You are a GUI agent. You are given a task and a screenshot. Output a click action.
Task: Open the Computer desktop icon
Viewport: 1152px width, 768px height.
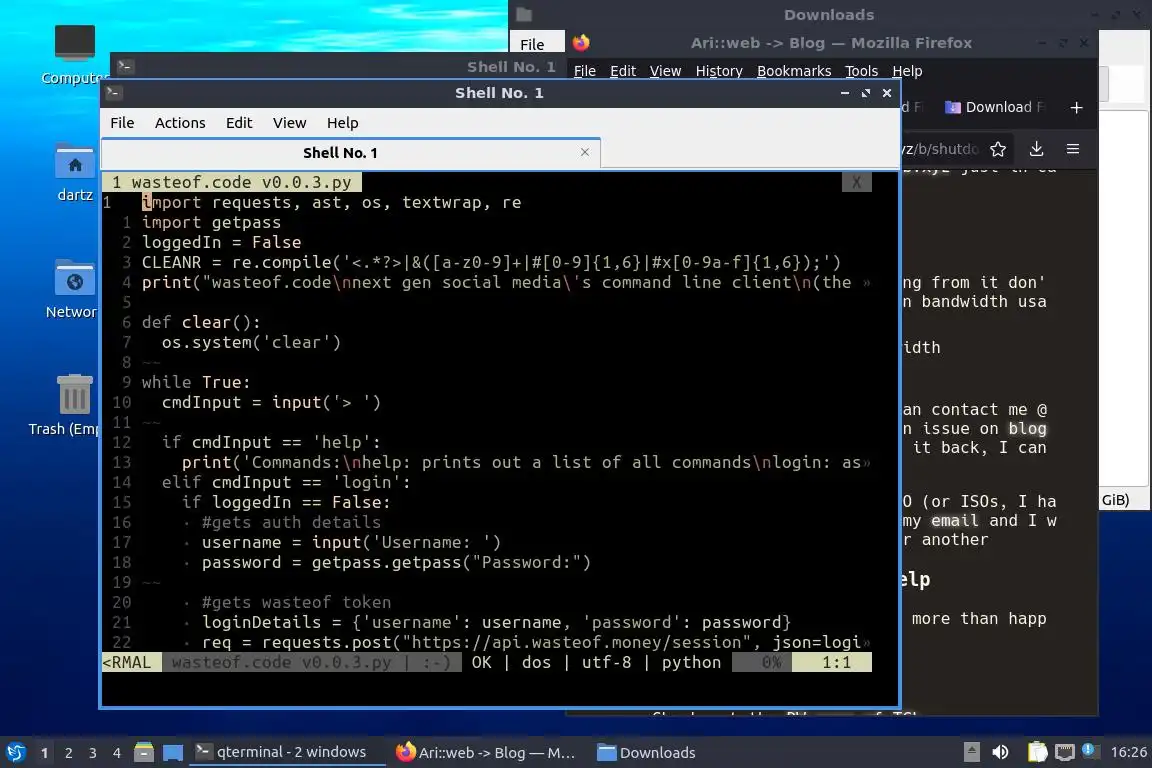tap(74, 54)
